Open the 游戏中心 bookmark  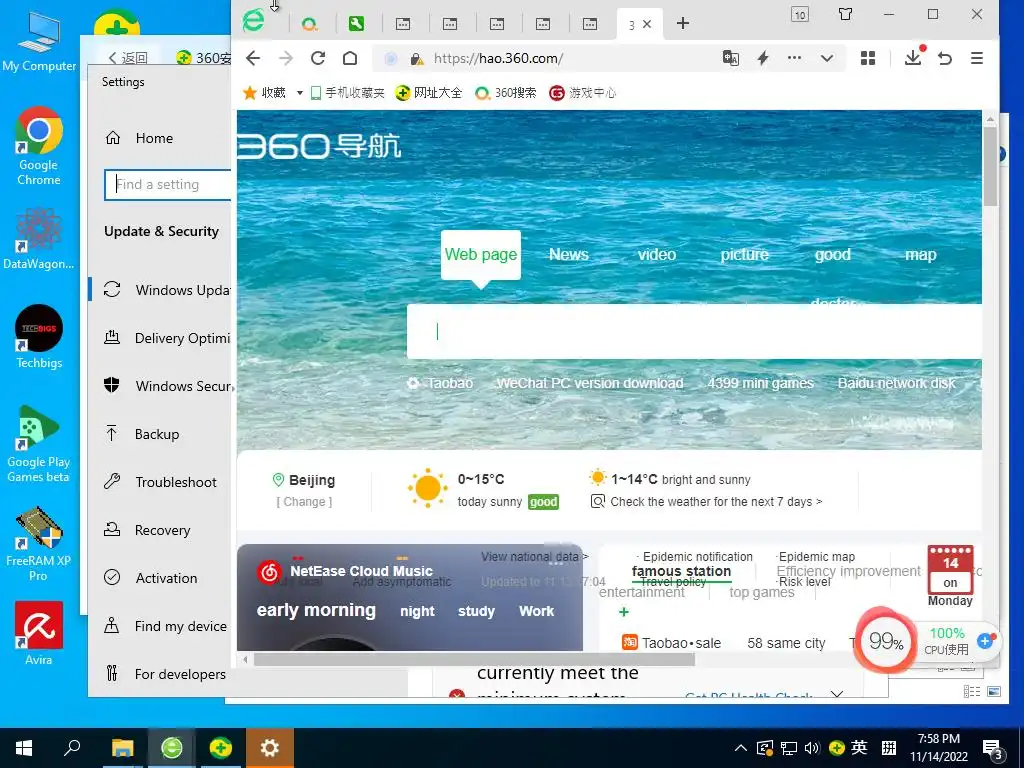point(583,93)
